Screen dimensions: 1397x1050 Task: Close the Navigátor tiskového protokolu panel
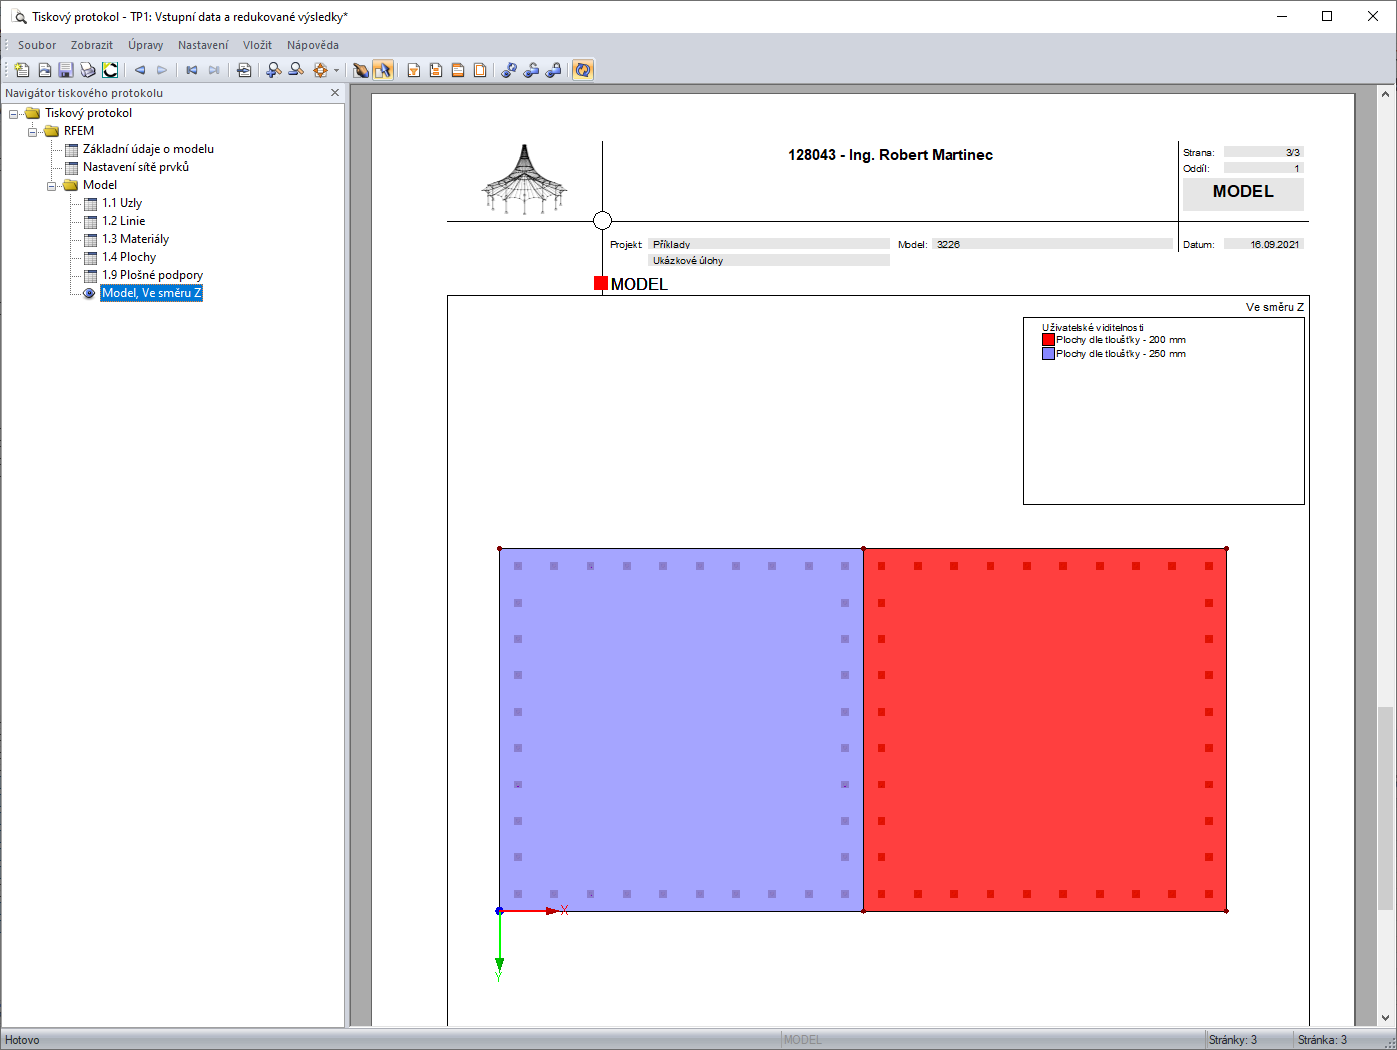click(335, 93)
